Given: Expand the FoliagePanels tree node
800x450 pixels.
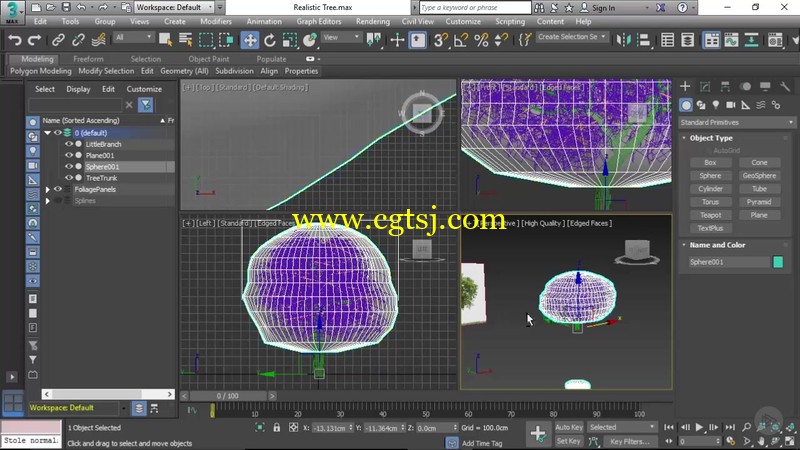Looking at the screenshot, I should pos(47,189).
